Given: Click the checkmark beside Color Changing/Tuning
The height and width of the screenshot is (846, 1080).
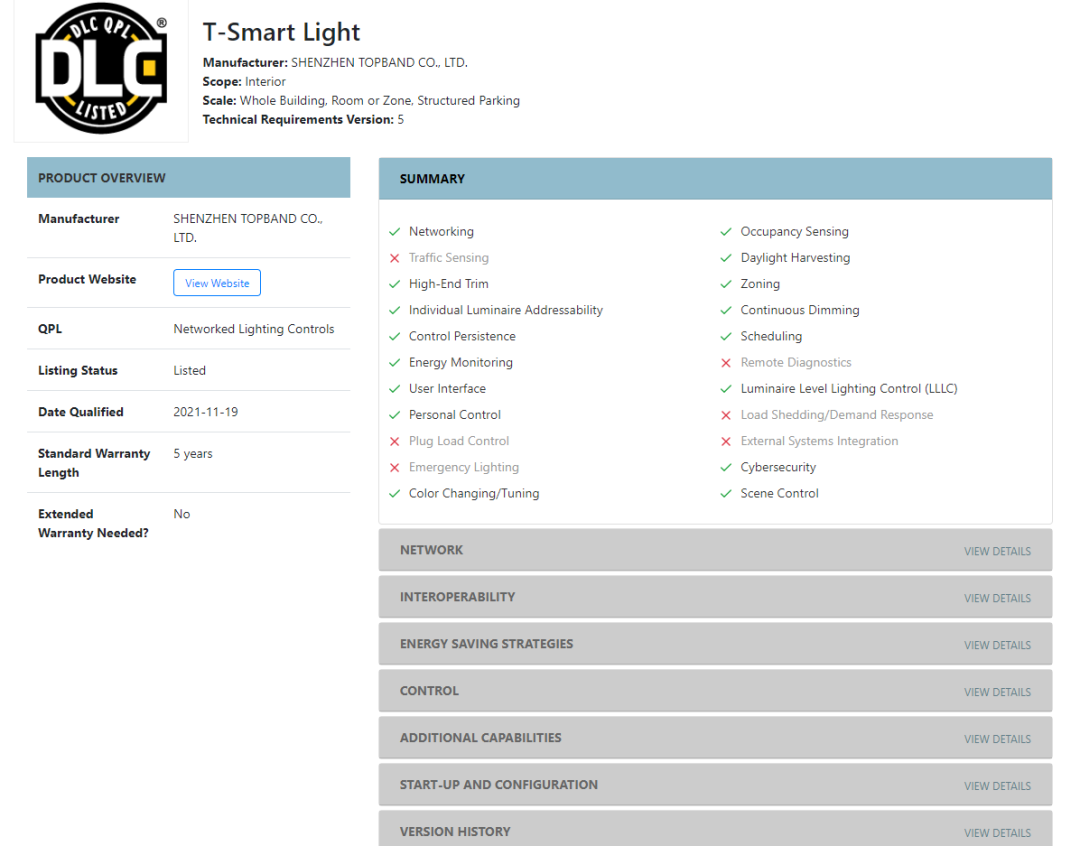Looking at the screenshot, I should coord(395,493).
